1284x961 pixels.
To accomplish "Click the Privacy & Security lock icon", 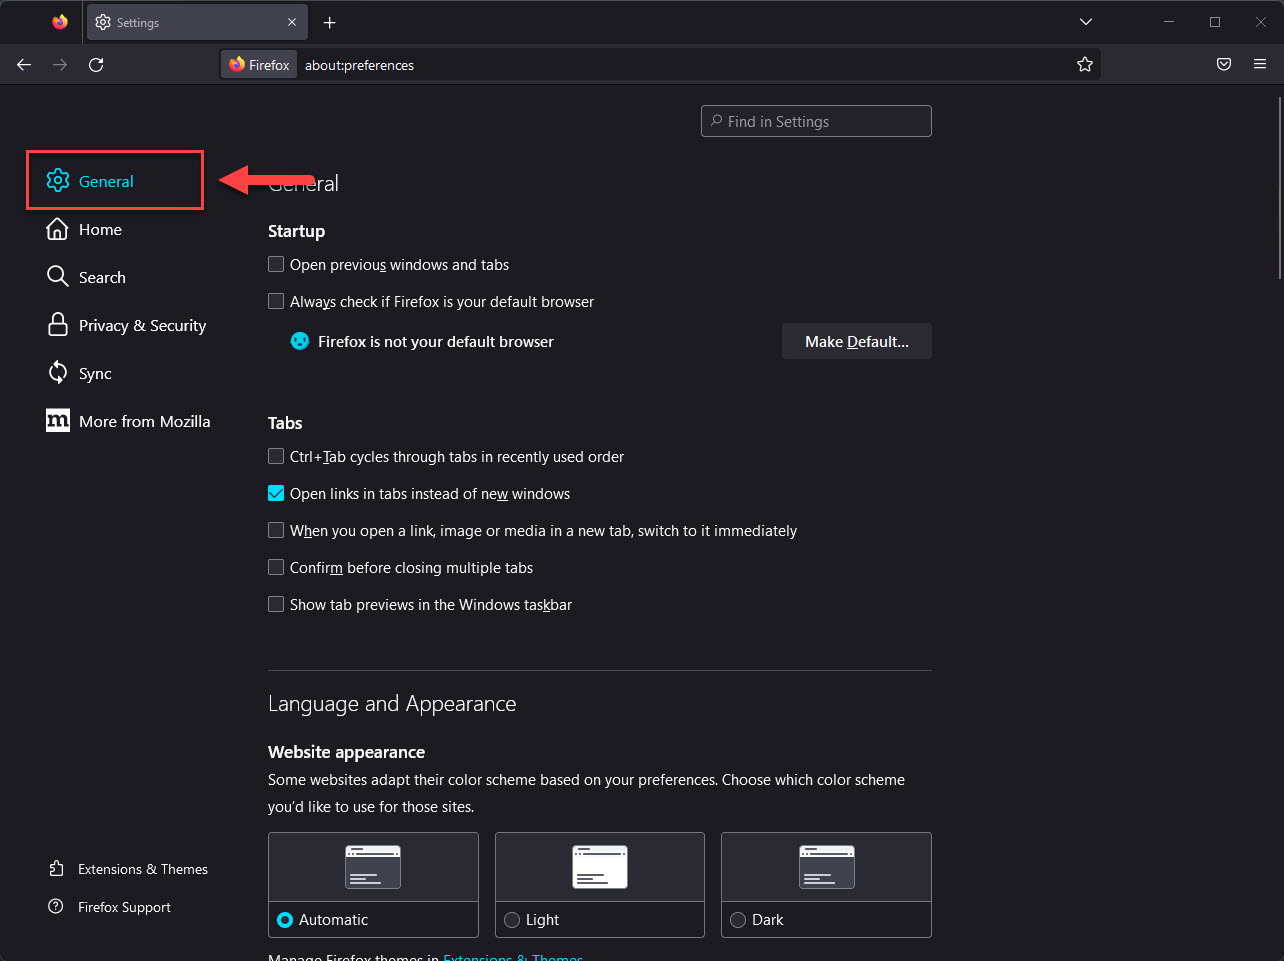I will pos(57,324).
